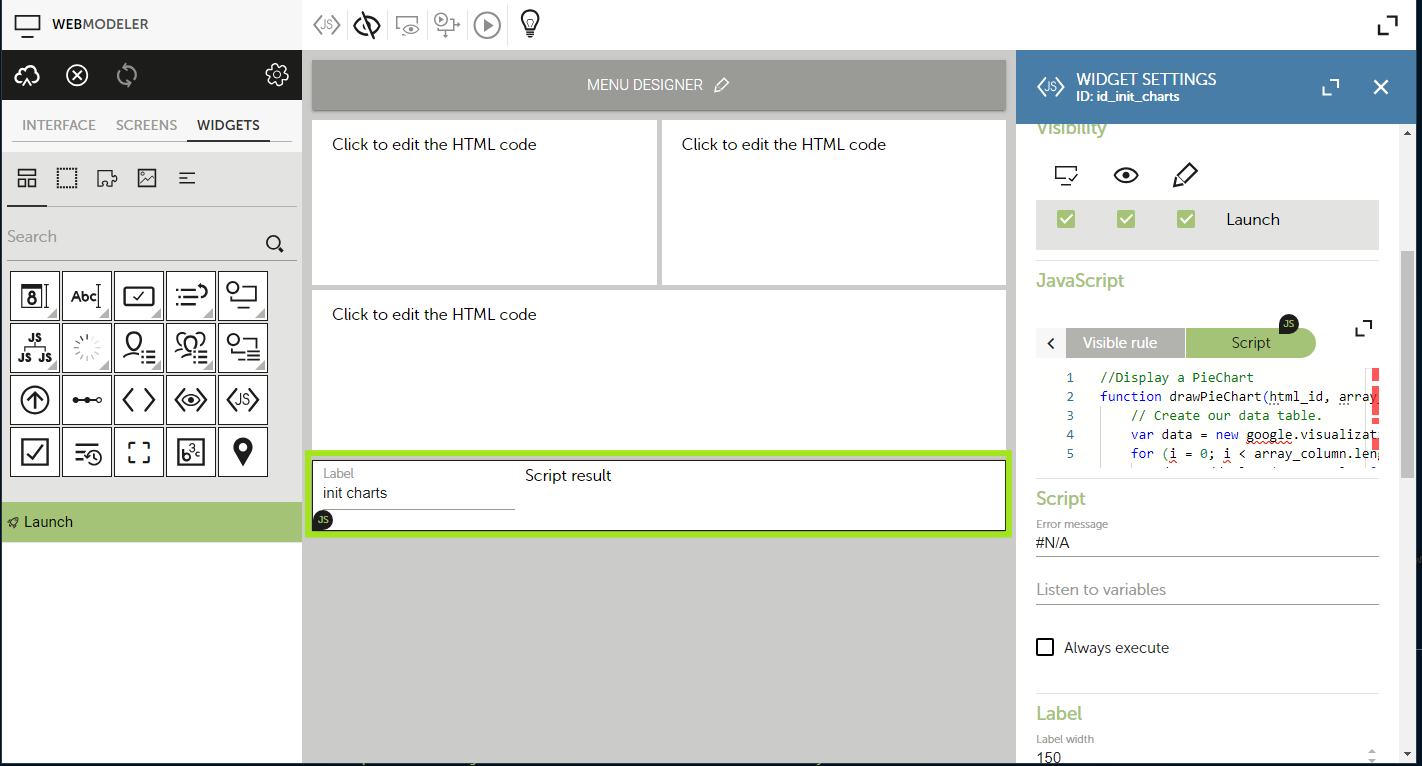Switch to the SCREENS tab
This screenshot has width=1422, height=766.
click(x=146, y=125)
